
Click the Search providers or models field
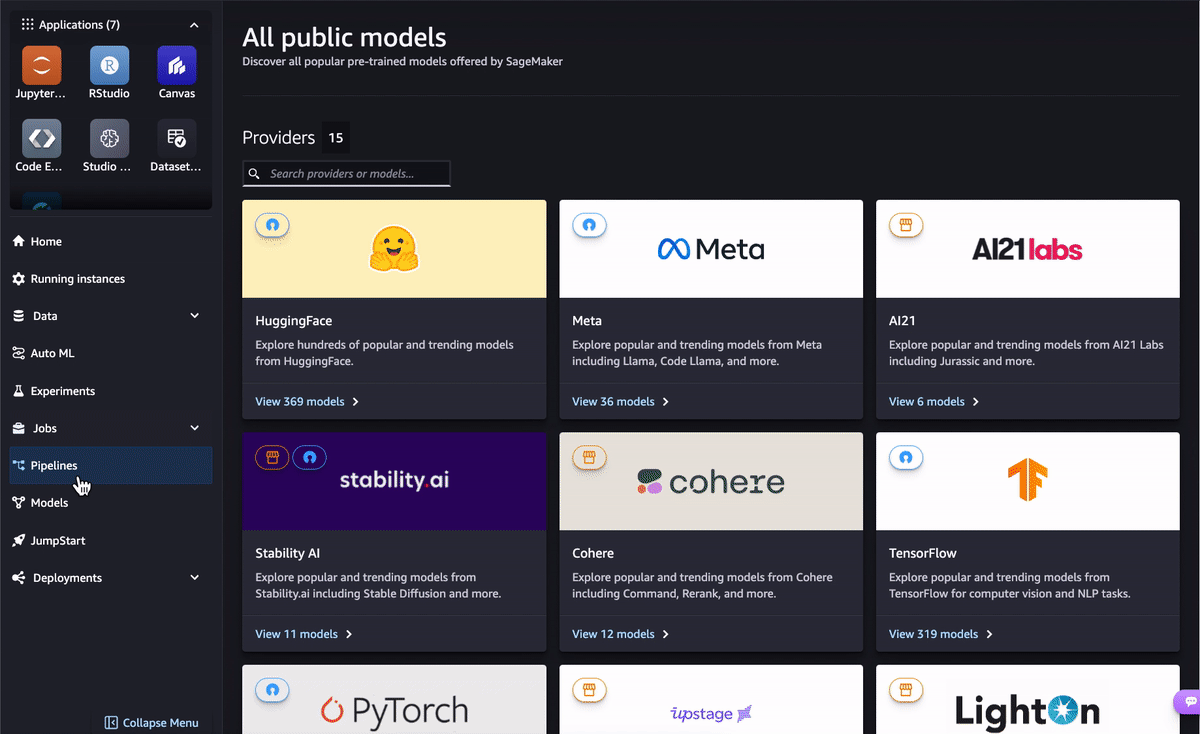(x=354, y=174)
